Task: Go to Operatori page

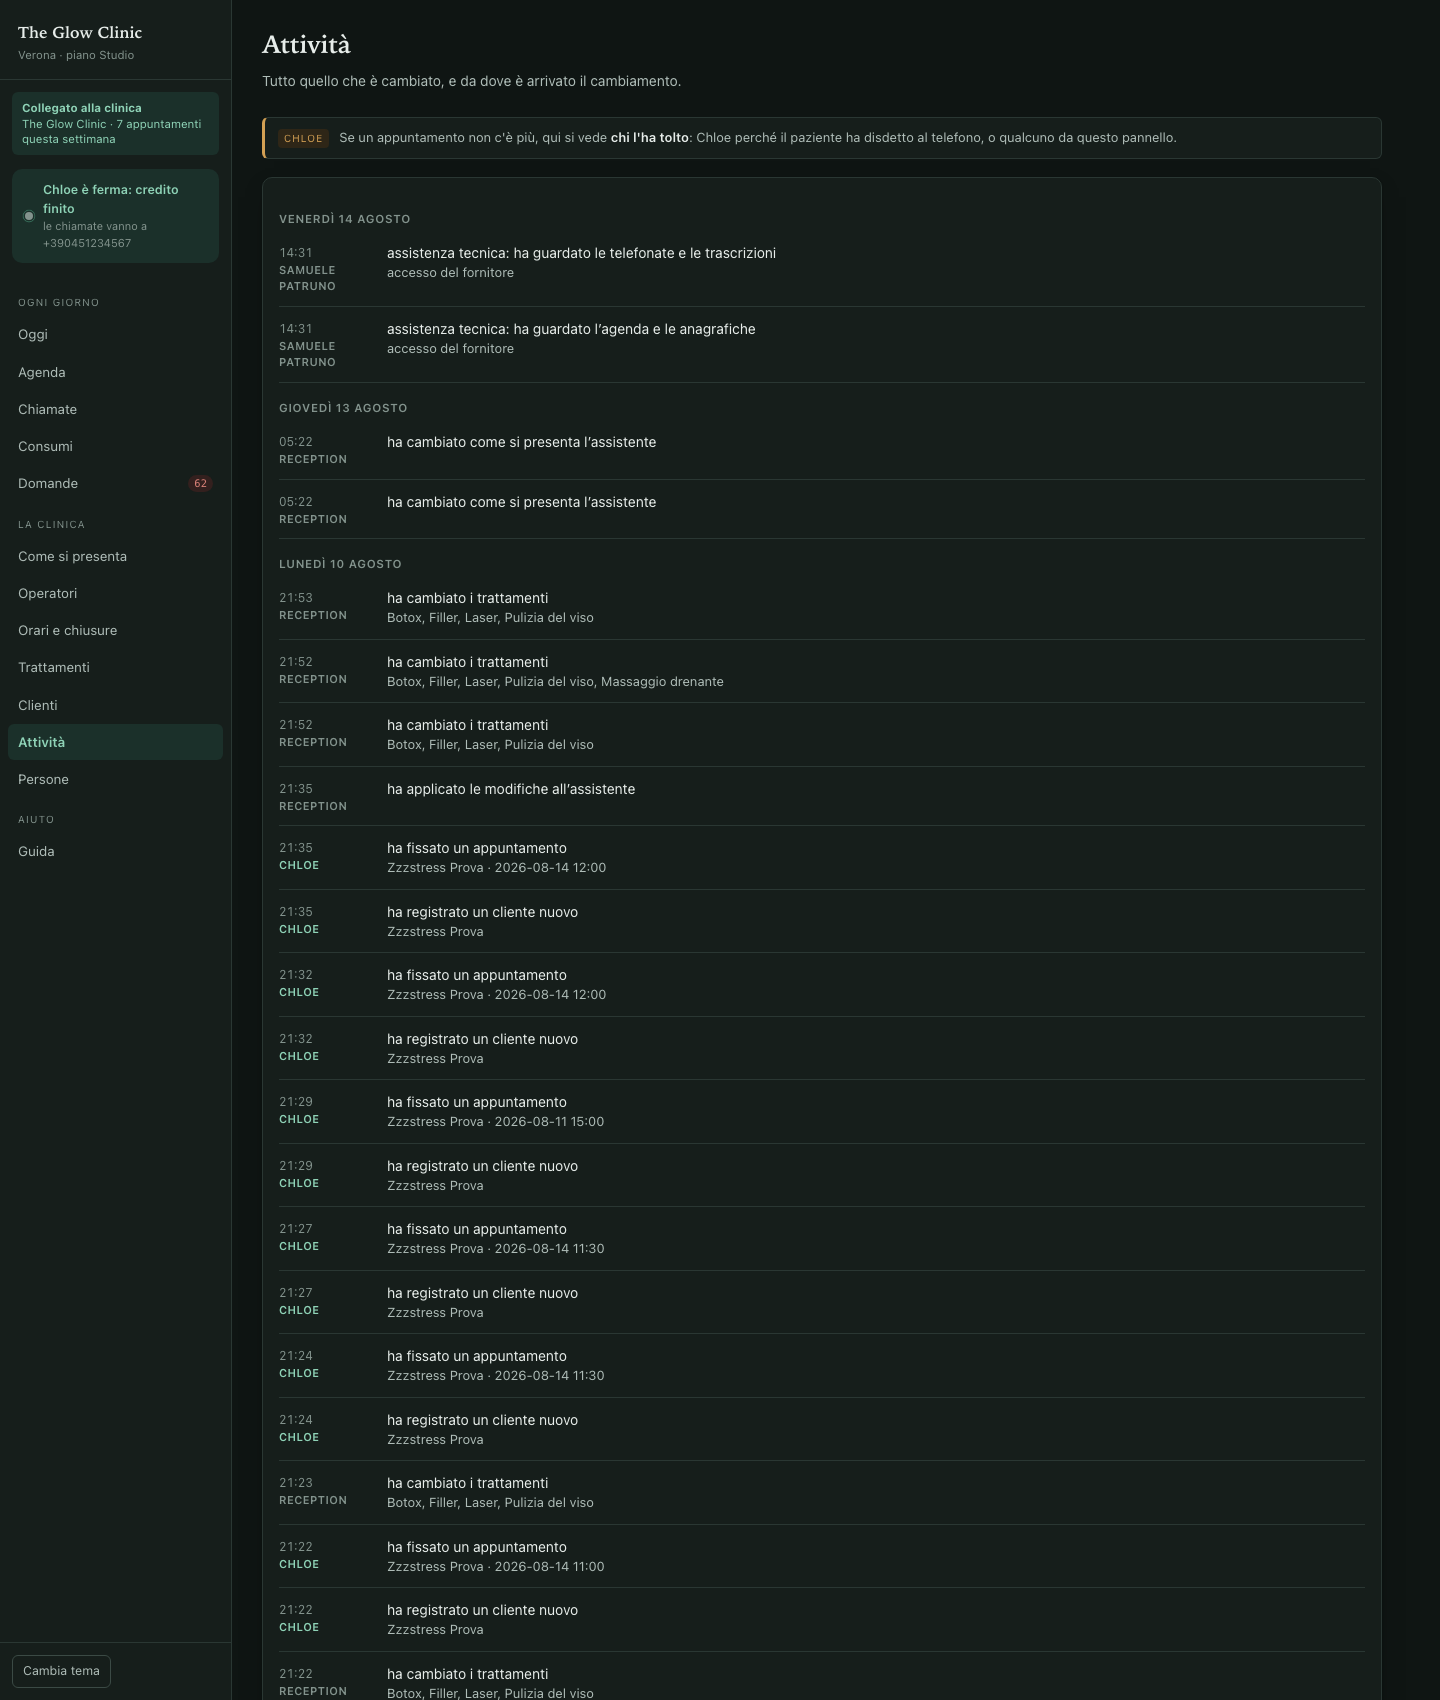Action: pyautogui.click(x=115, y=593)
